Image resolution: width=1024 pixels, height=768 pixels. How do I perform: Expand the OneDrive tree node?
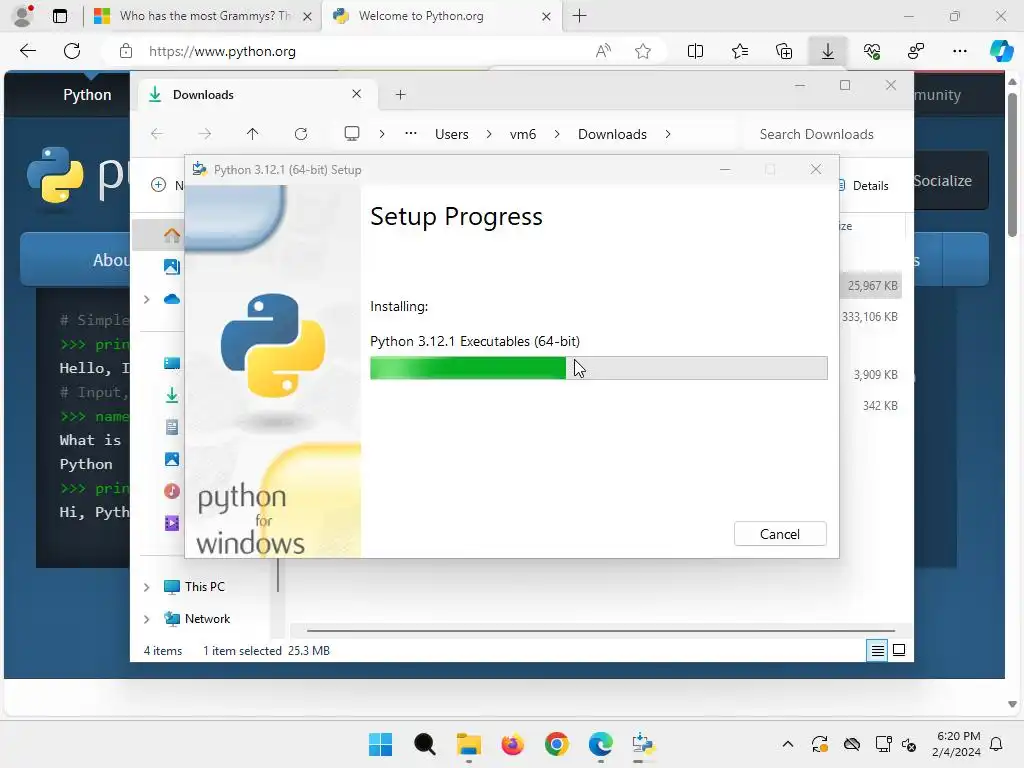pos(146,299)
